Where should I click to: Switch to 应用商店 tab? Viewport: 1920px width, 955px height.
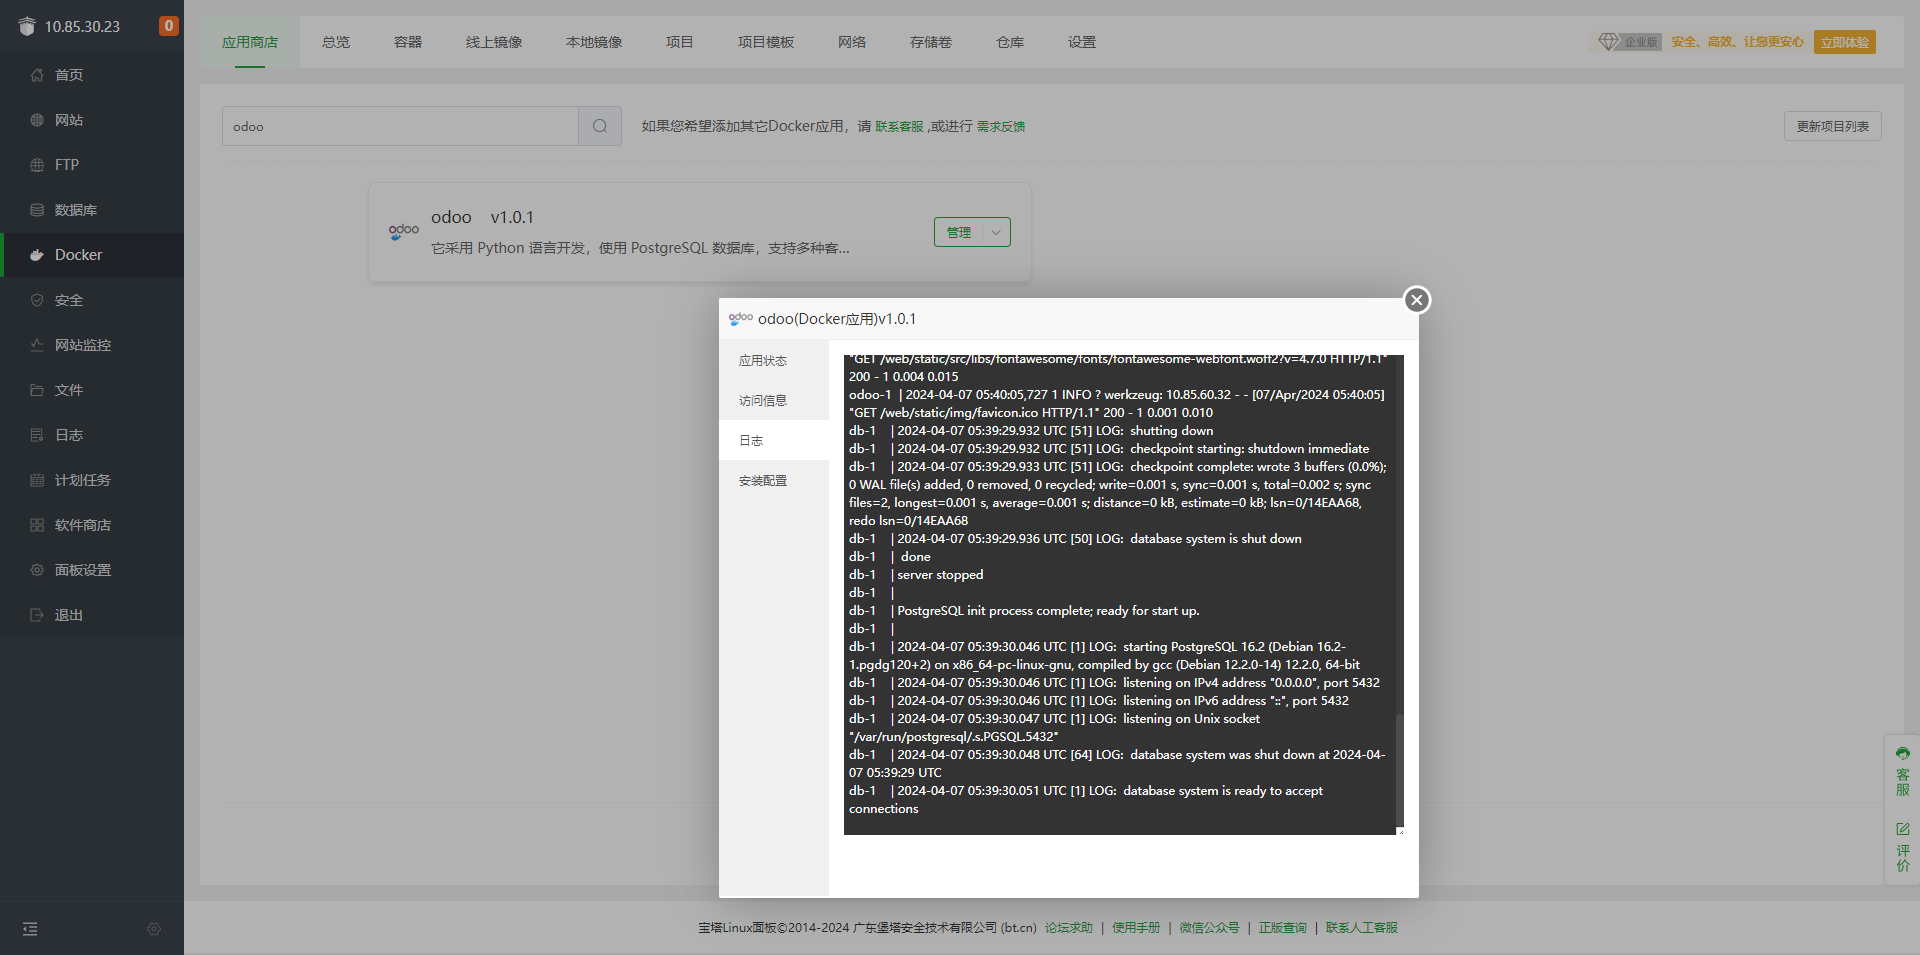(250, 42)
